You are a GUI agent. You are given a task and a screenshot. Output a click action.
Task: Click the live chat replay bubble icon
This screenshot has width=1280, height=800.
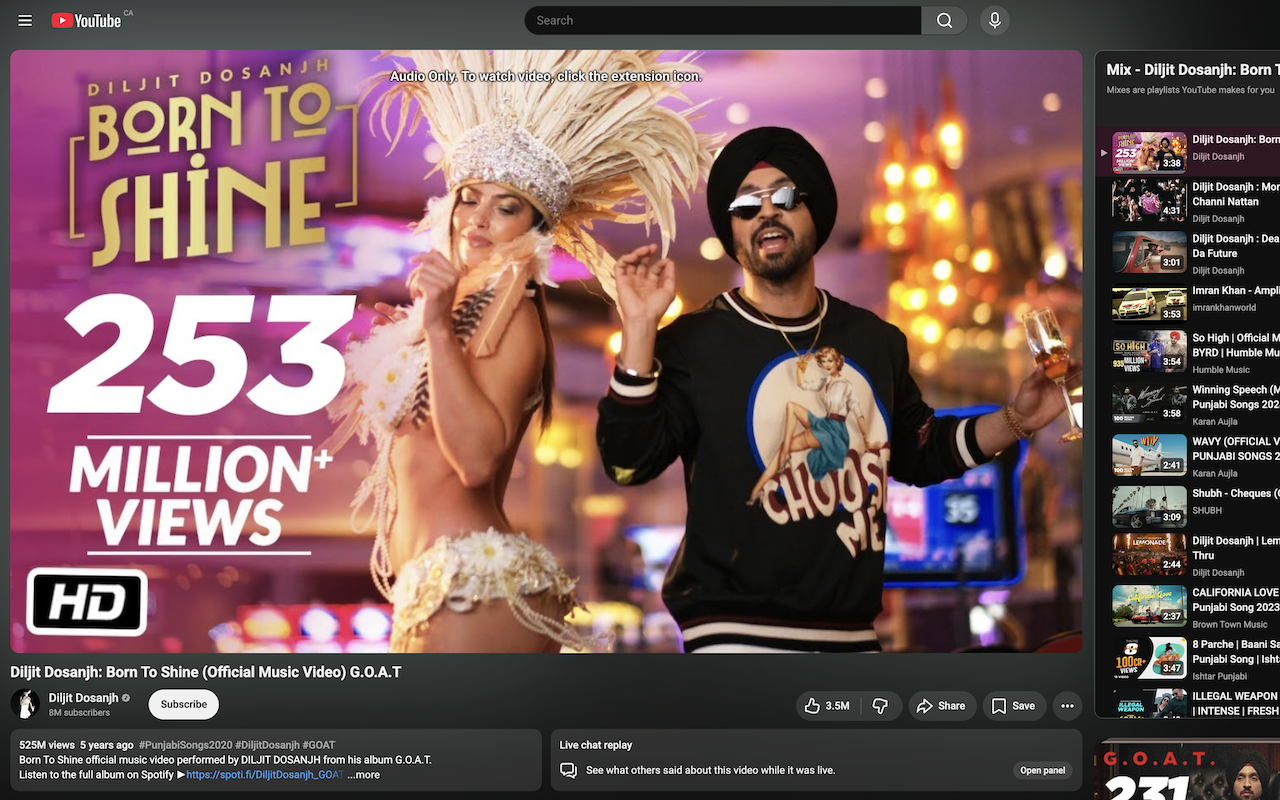(x=568, y=770)
